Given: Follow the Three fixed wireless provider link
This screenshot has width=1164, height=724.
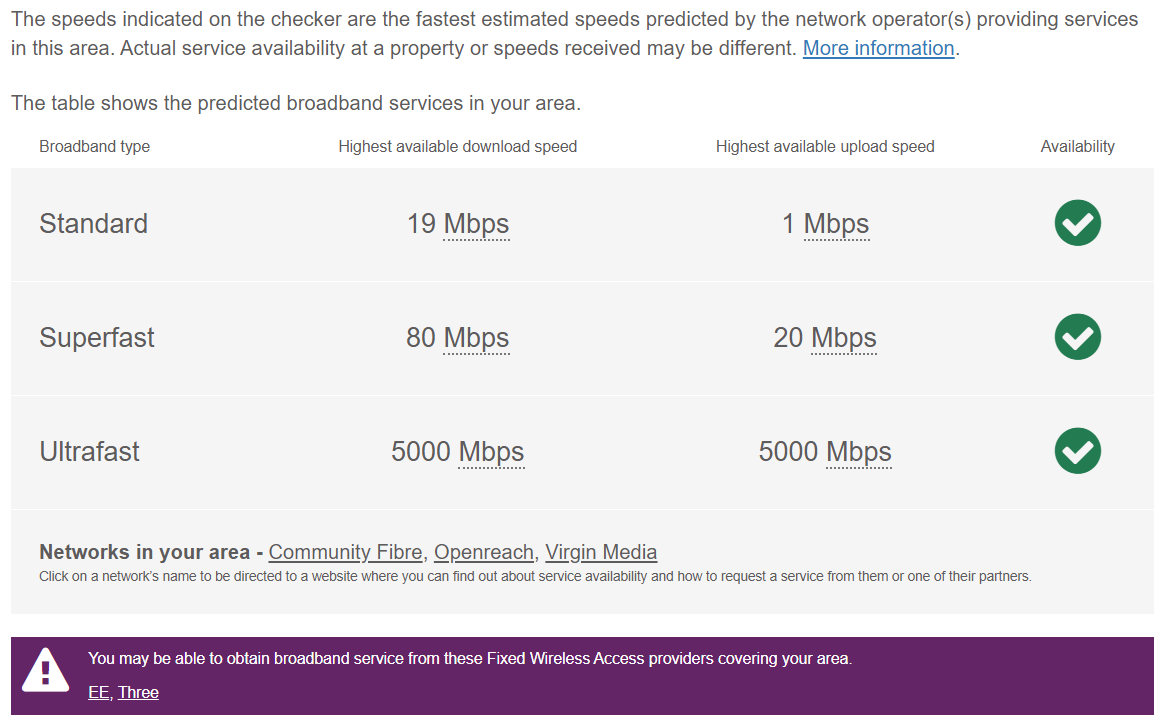Looking at the screenshot, I should tap(138, 693).
